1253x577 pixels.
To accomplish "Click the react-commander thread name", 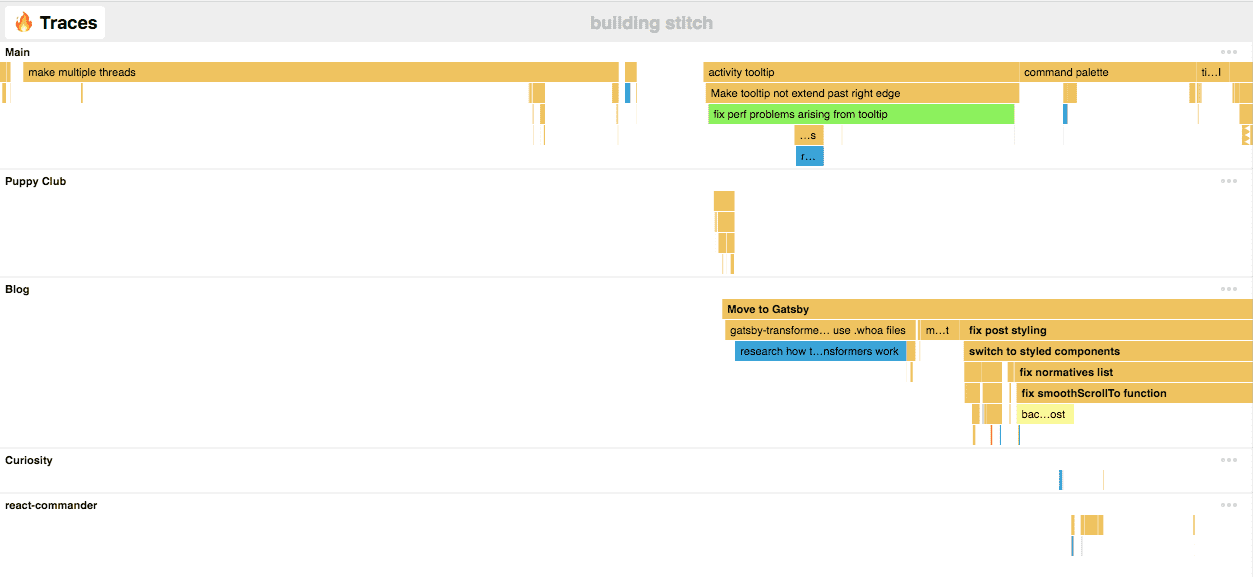I will click(51, 505).
